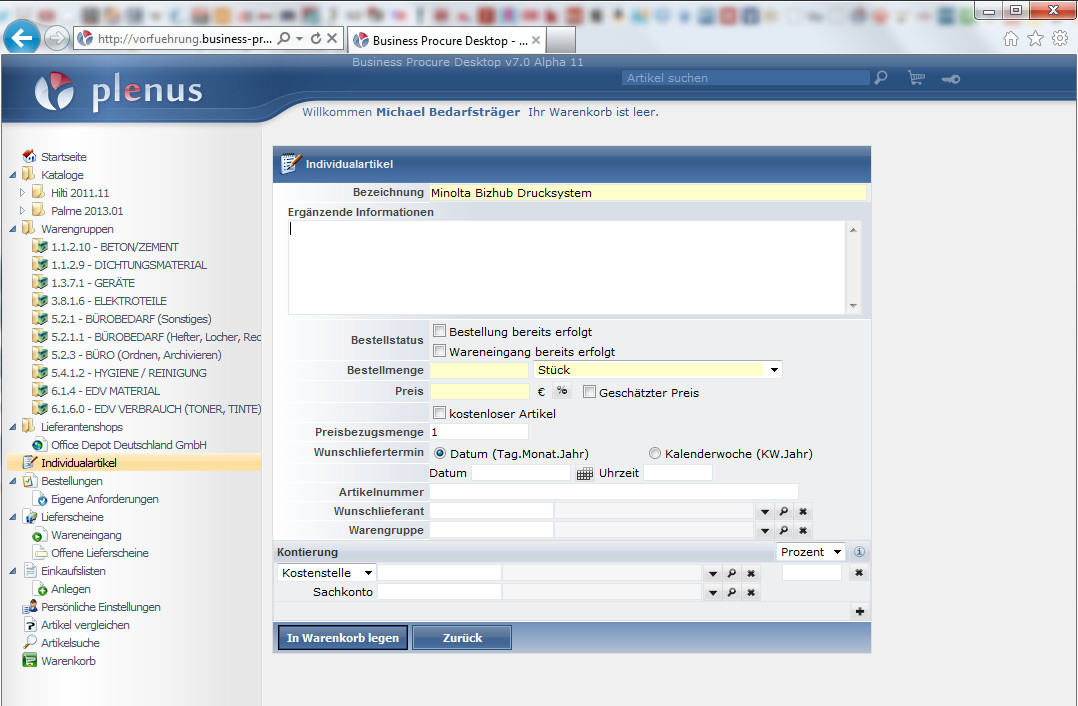Click the Kontierung info icon
The image size is (1078, 706).
point(859,552)
